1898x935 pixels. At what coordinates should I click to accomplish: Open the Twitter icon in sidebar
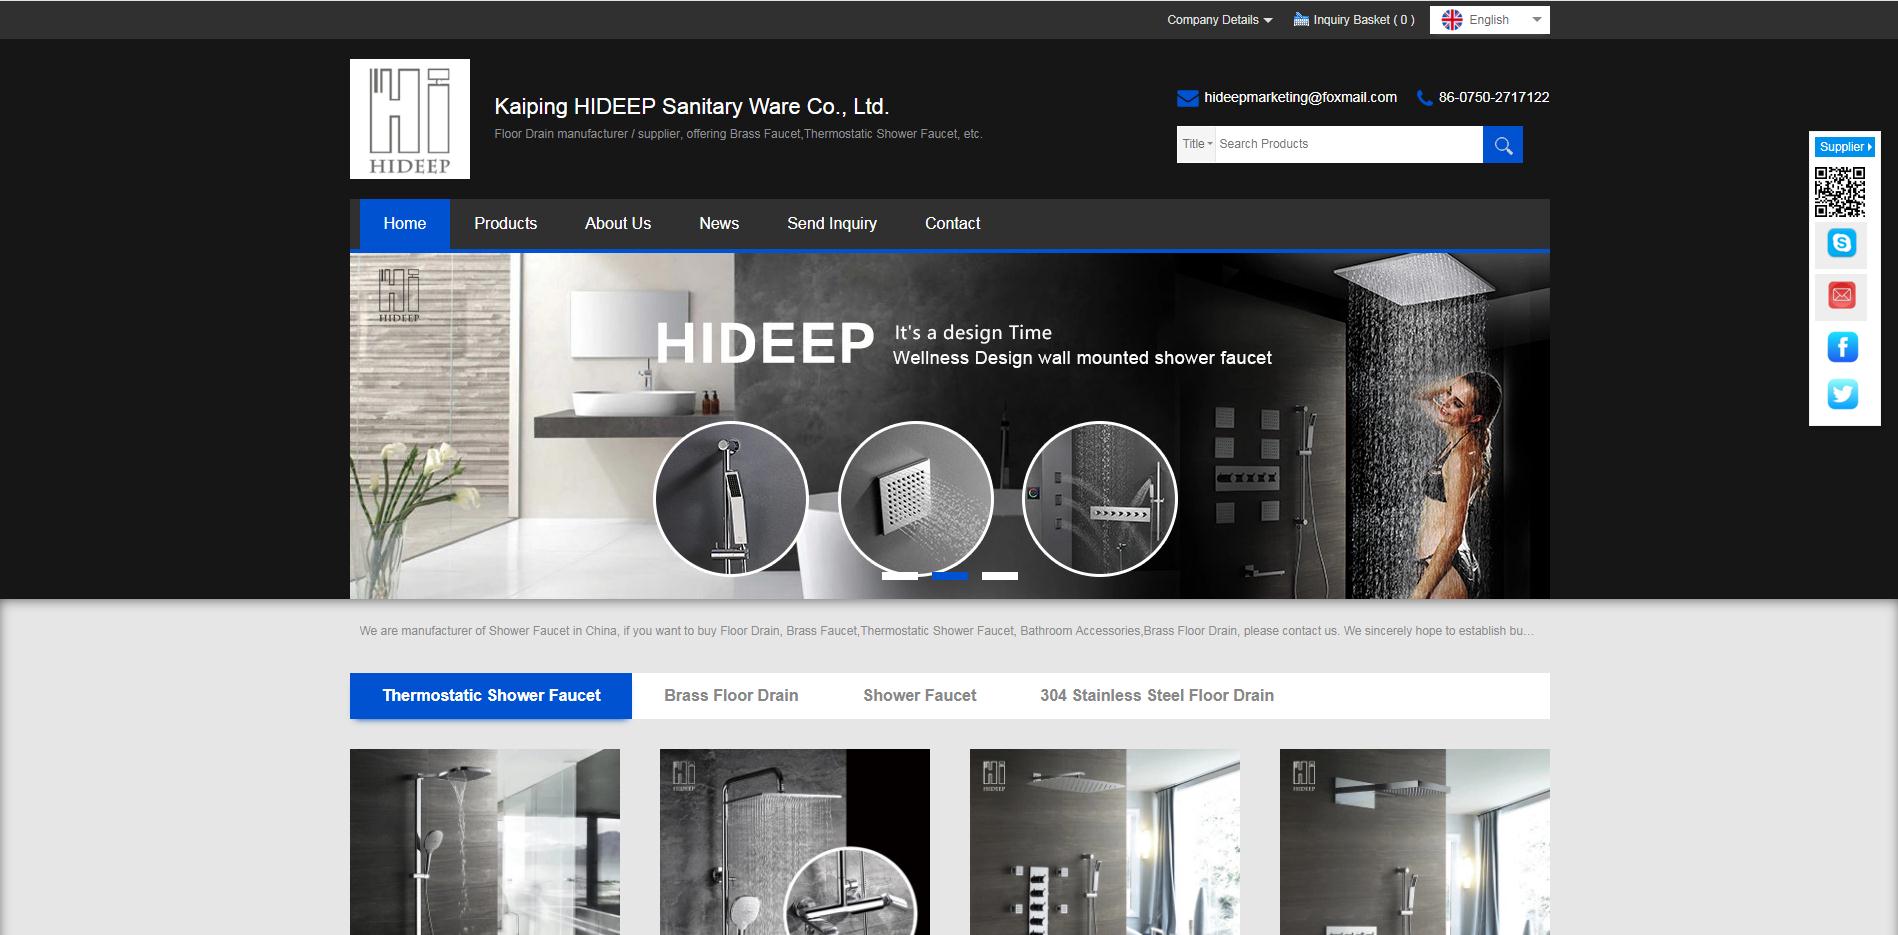(x=1842, y=394)
